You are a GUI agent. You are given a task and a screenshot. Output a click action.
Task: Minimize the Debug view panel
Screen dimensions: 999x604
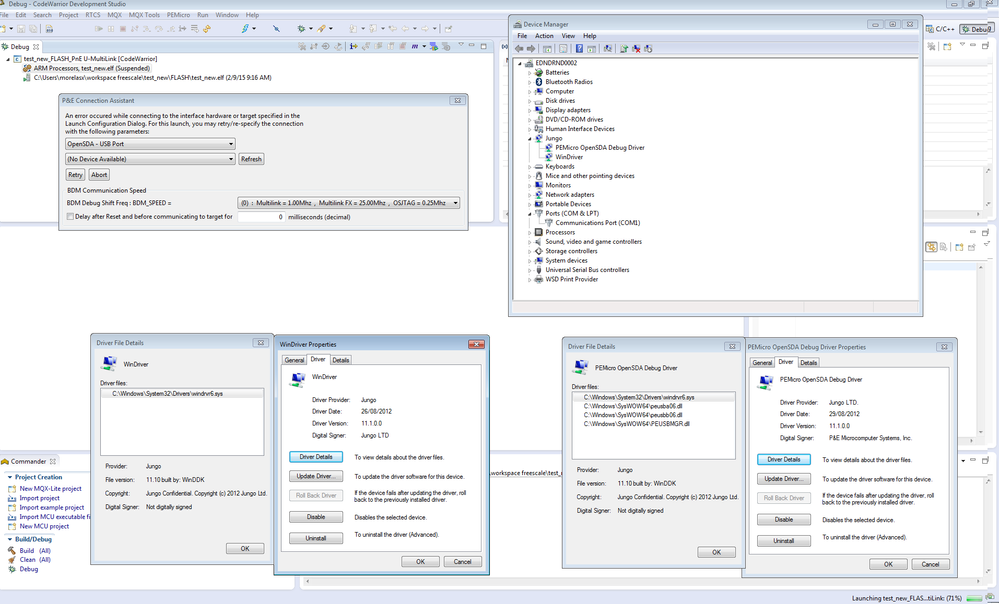tap(471, 45)
